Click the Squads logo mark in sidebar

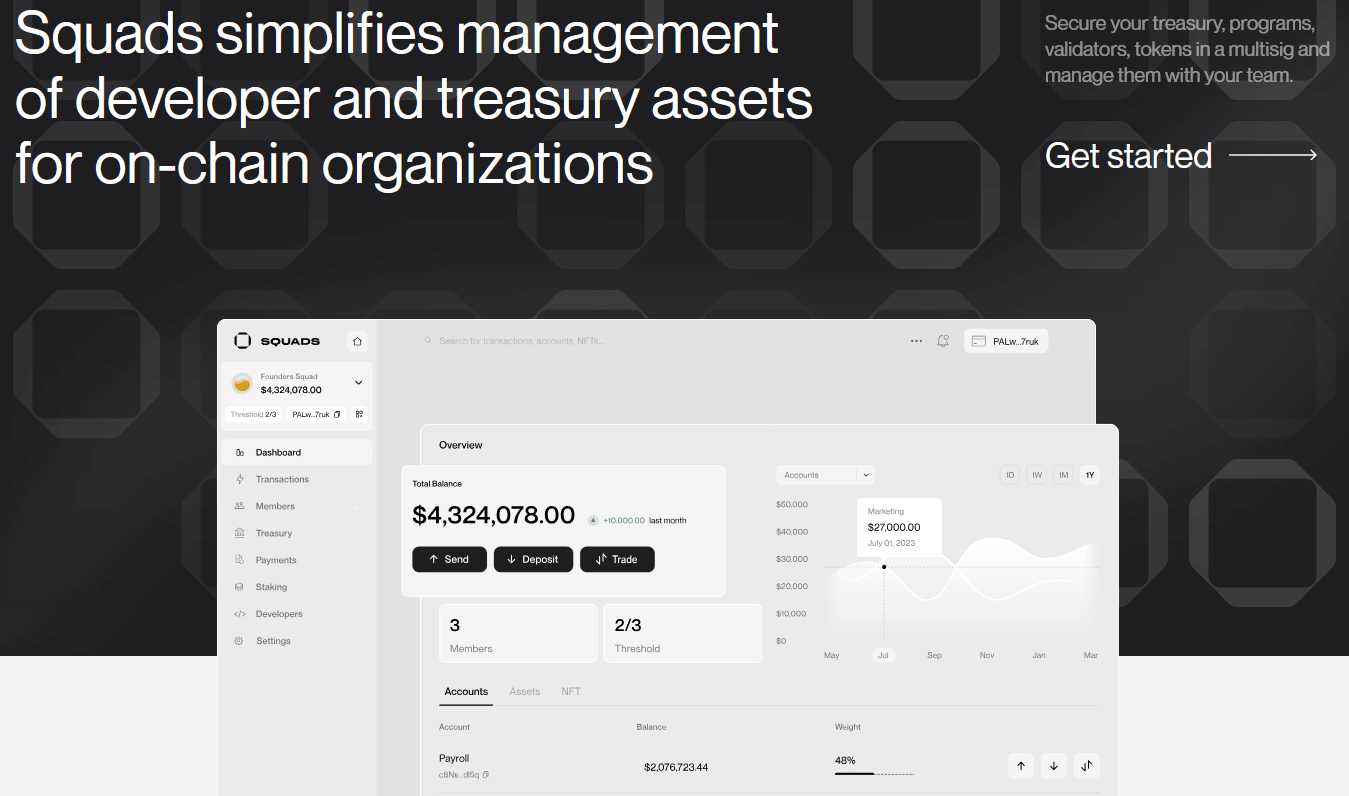pyautogui.click(x=242, y=341)
